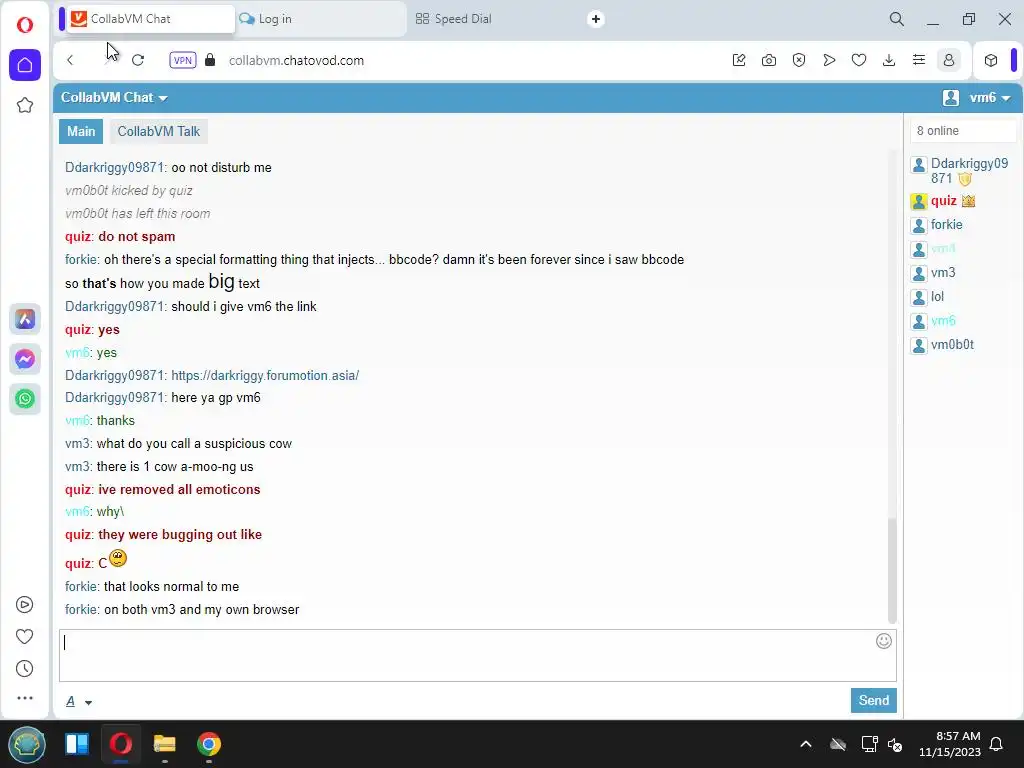The width and height of the screenshot is (1024, 768).
Task: Expand the CollabVM Chat header dropdown
Action: [x=114, y=97]
